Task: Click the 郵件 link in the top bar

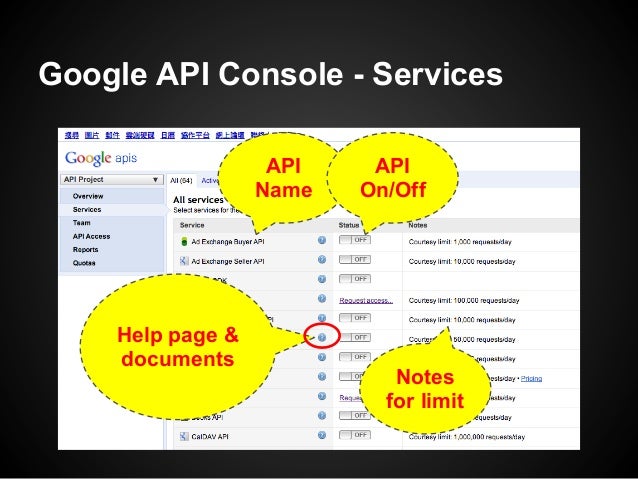Action: [112, 135]
